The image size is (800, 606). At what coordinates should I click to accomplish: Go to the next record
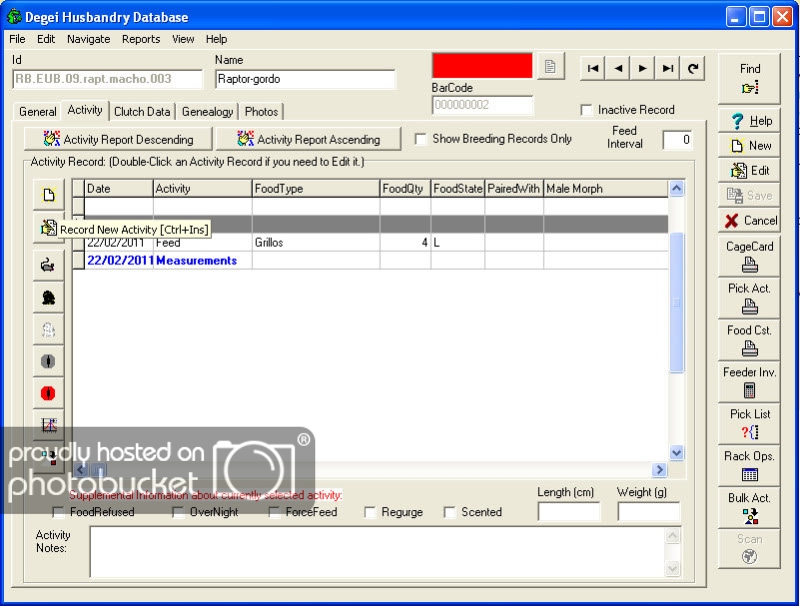pyautogui.click(x=644, y=68)
